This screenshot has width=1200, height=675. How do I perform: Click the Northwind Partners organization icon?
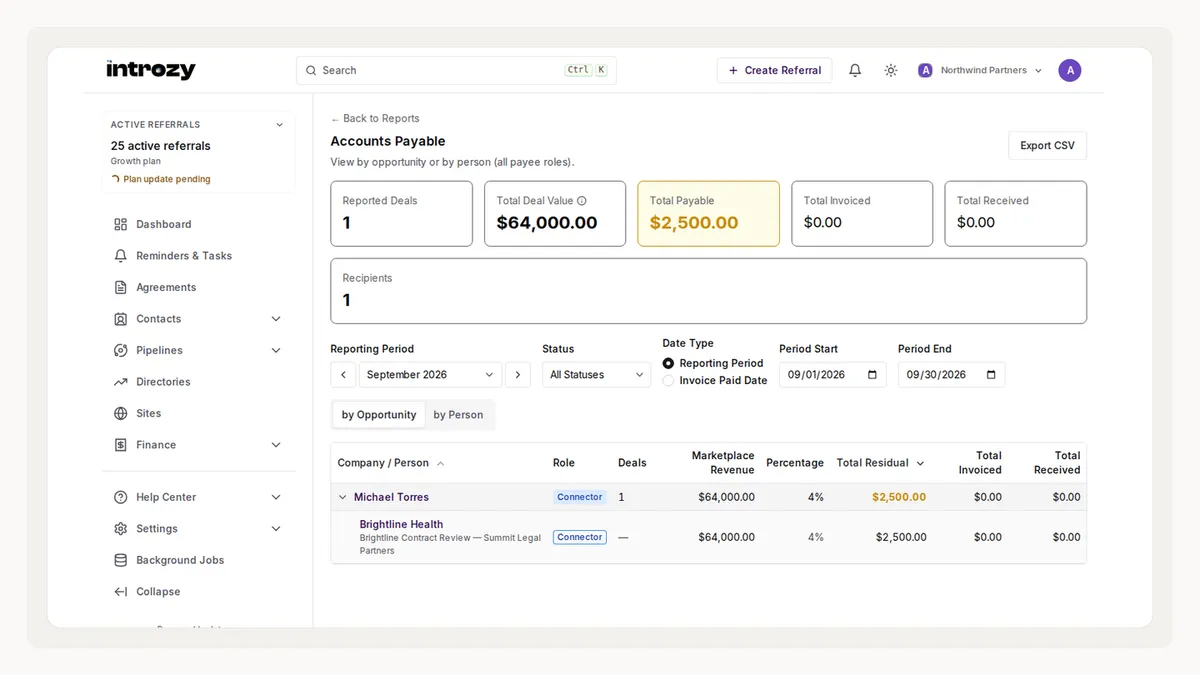925,70
